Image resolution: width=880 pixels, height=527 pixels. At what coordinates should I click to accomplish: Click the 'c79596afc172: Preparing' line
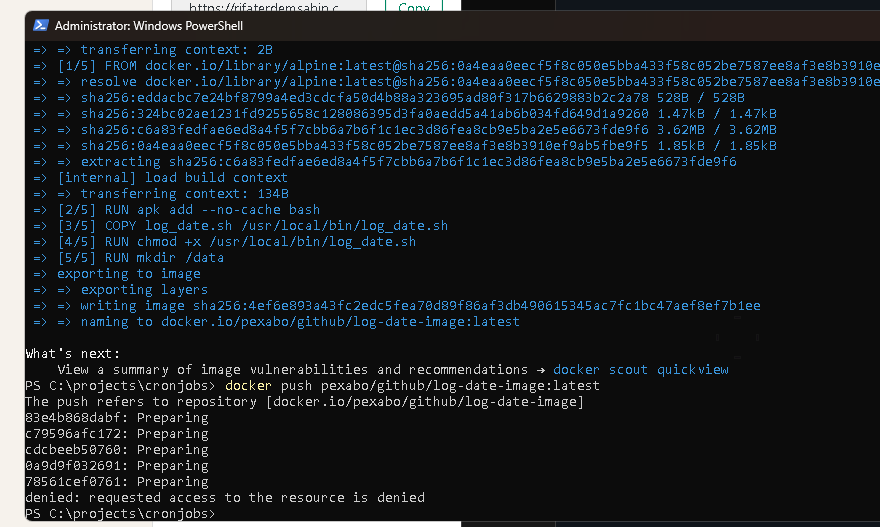[x=117, y=434]
